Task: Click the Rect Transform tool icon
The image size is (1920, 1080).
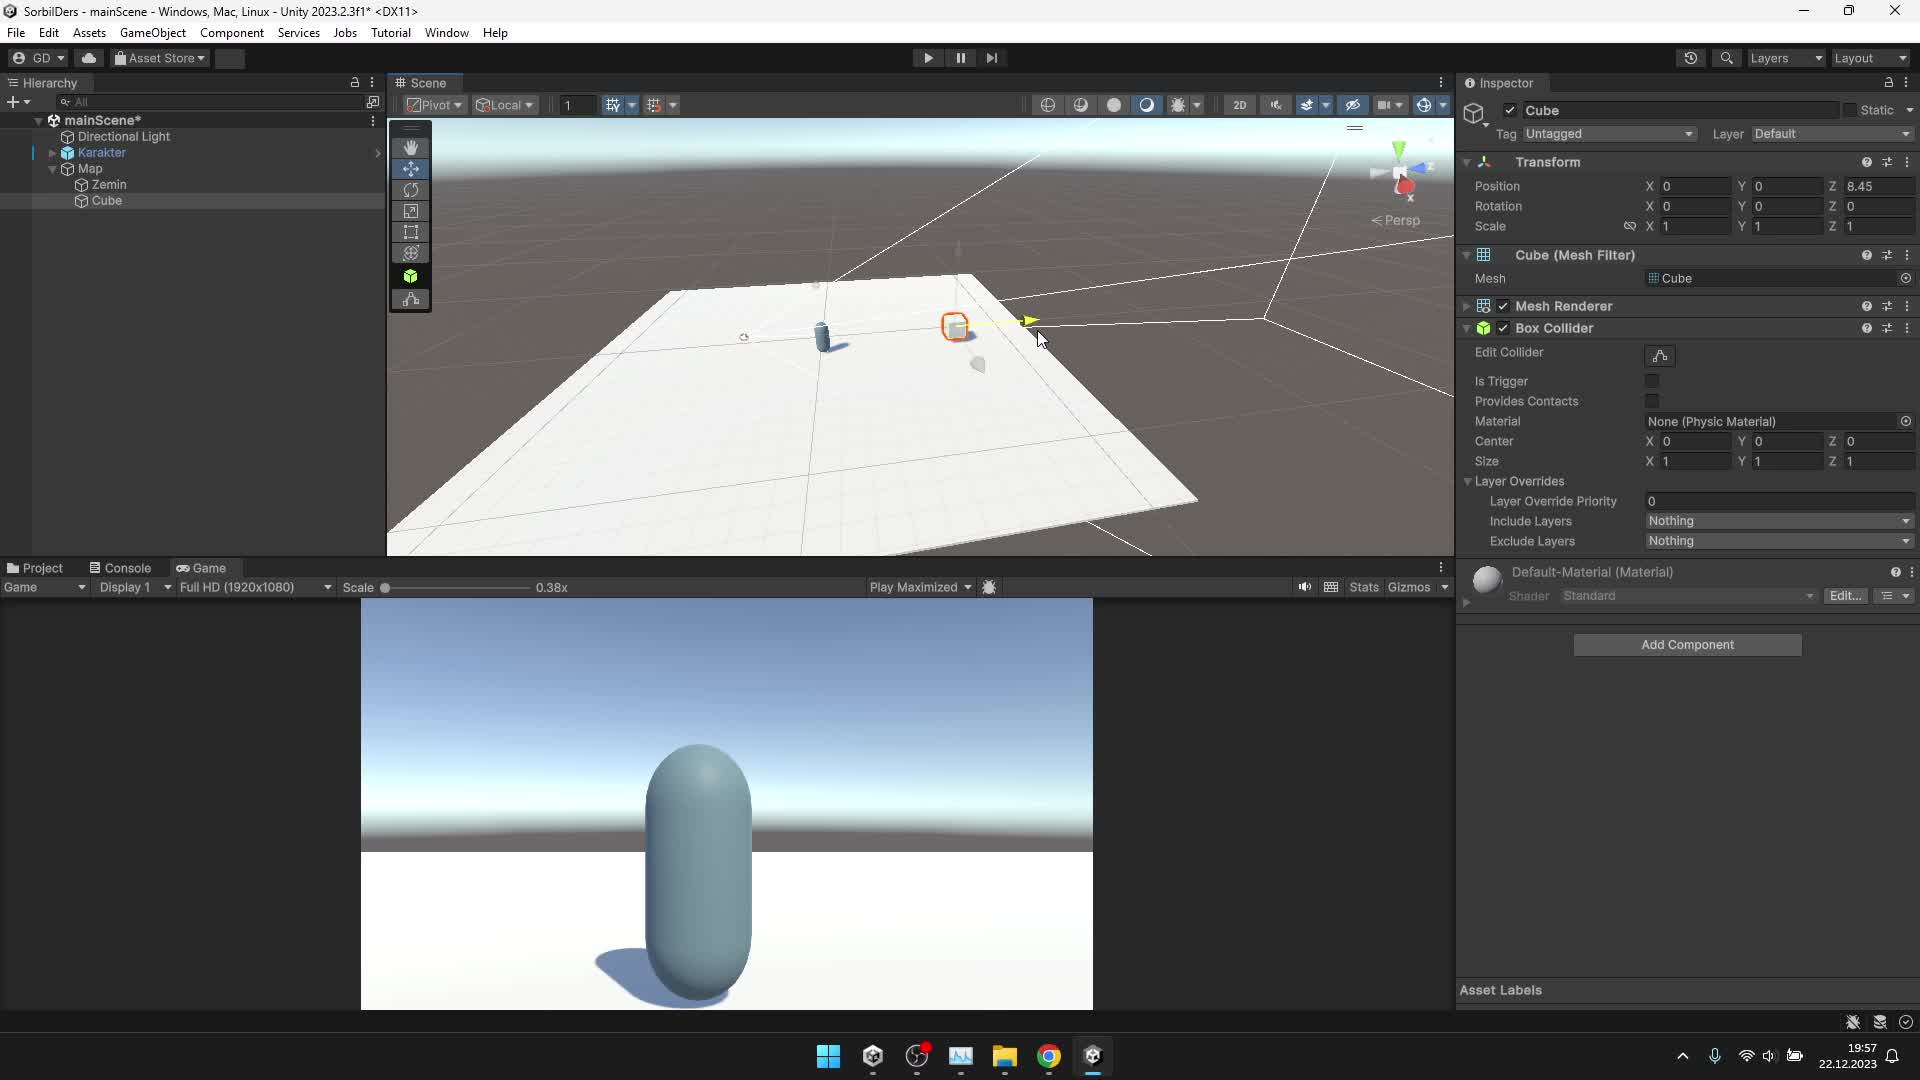Action: tap(410, 232)
